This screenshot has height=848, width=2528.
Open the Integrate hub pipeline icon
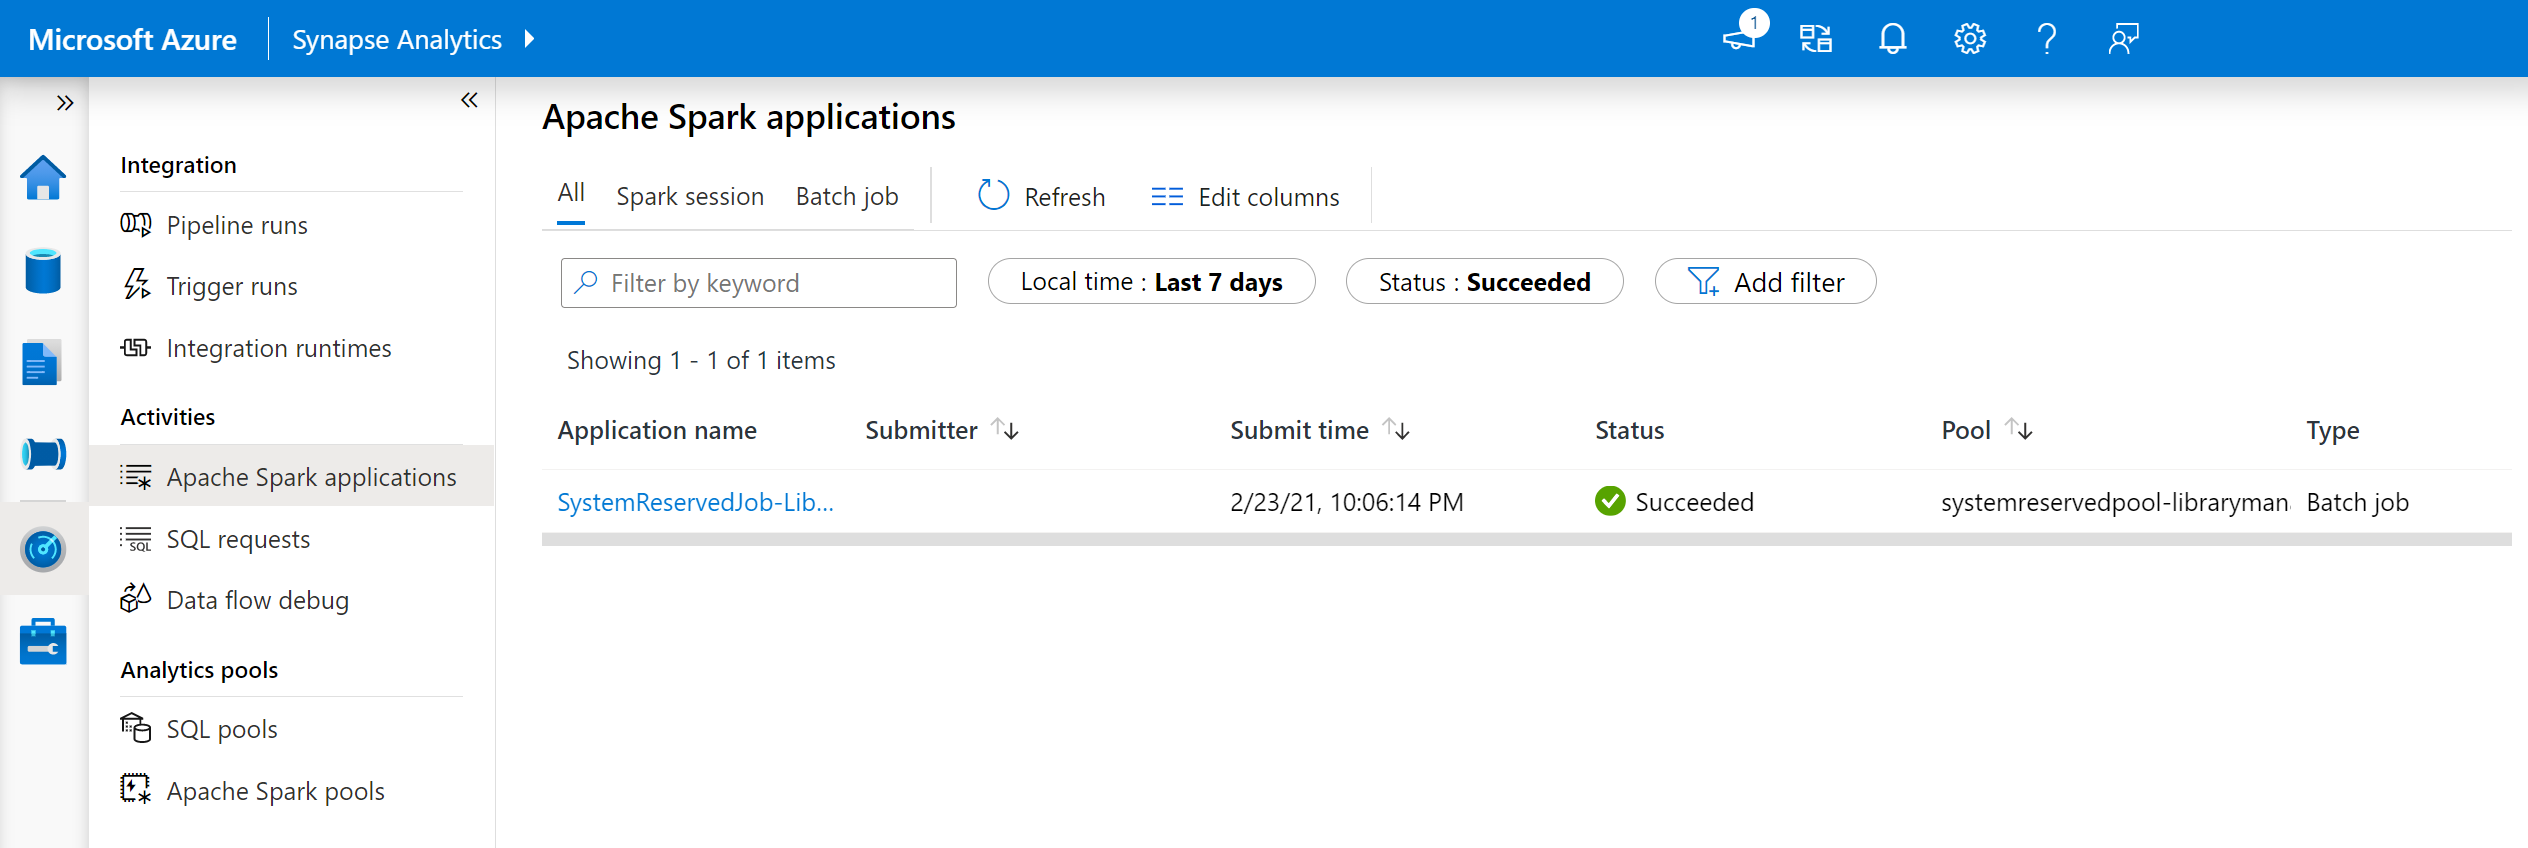point(43,454)
